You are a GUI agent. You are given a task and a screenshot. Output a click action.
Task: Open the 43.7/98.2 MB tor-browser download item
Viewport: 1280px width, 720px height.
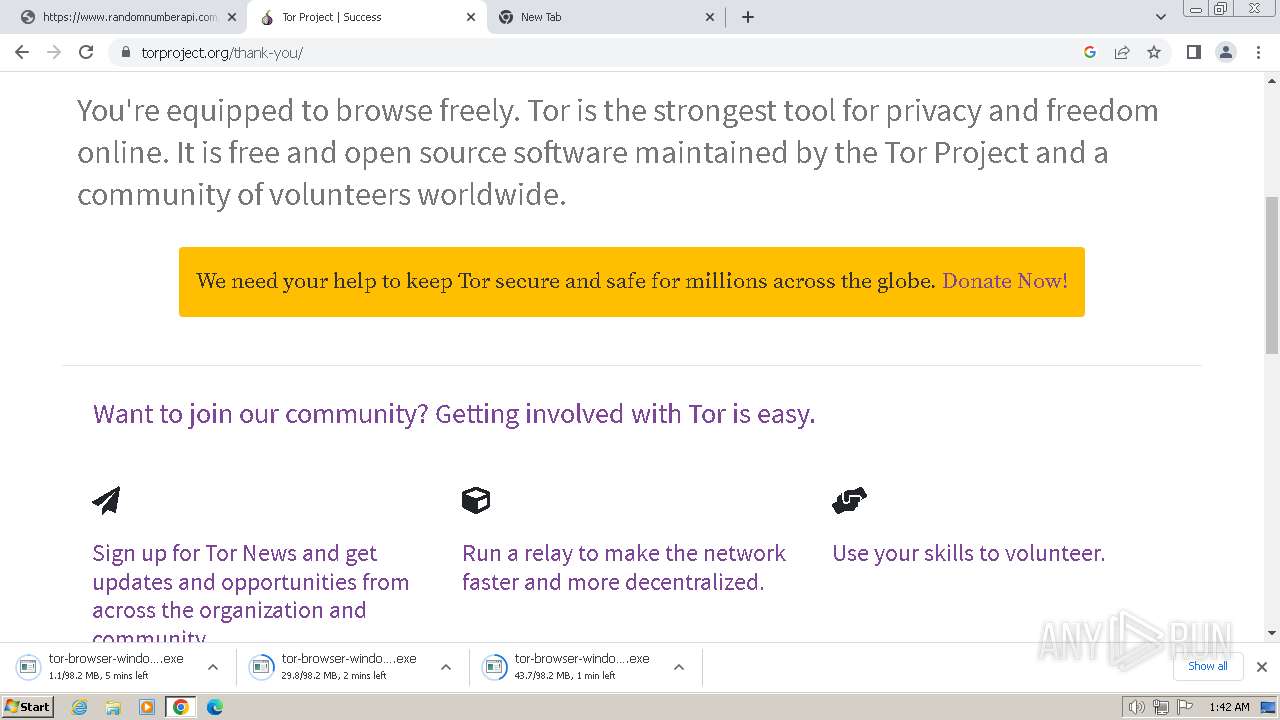pyautogui.click(x=571, y=667)
